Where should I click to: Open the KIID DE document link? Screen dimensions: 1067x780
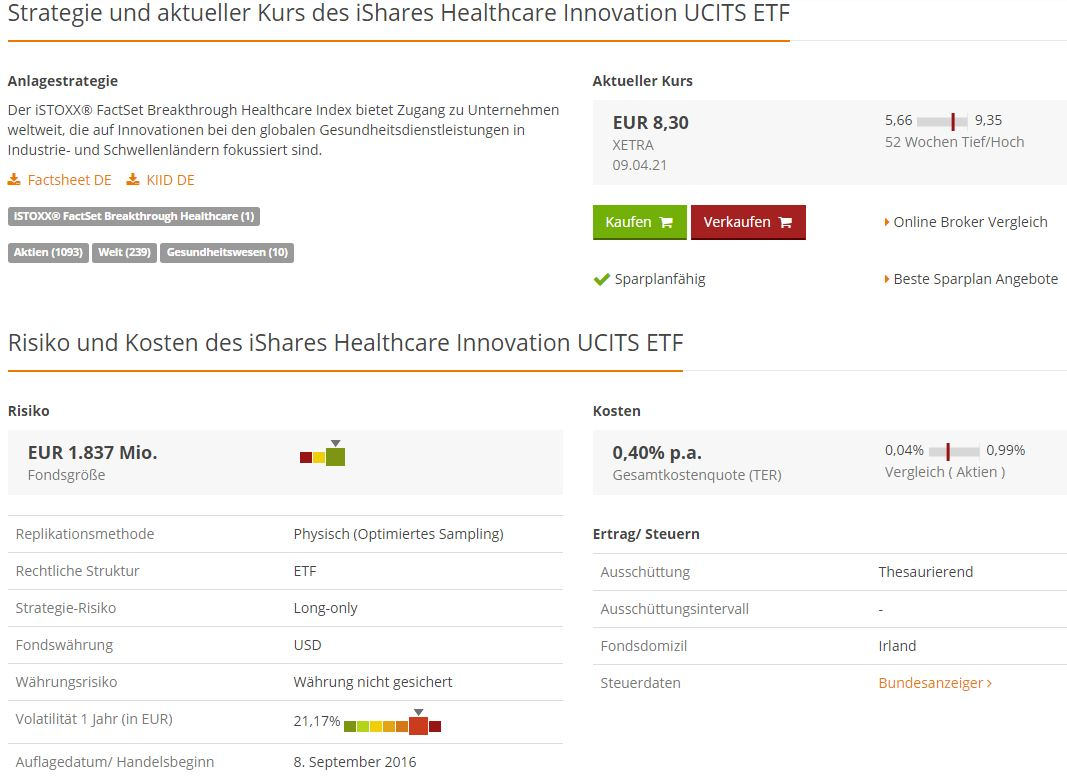(171, 180)
